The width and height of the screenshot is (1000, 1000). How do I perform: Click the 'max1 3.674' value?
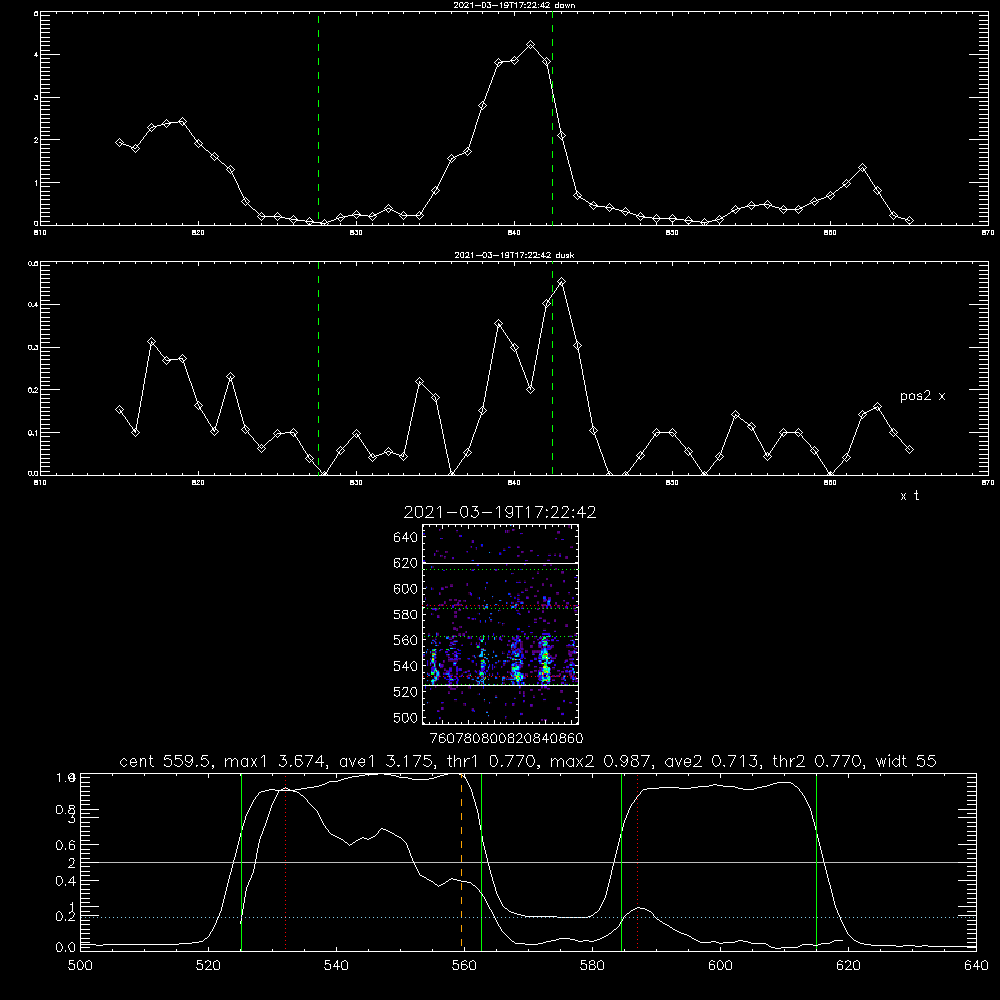(275, 761)
